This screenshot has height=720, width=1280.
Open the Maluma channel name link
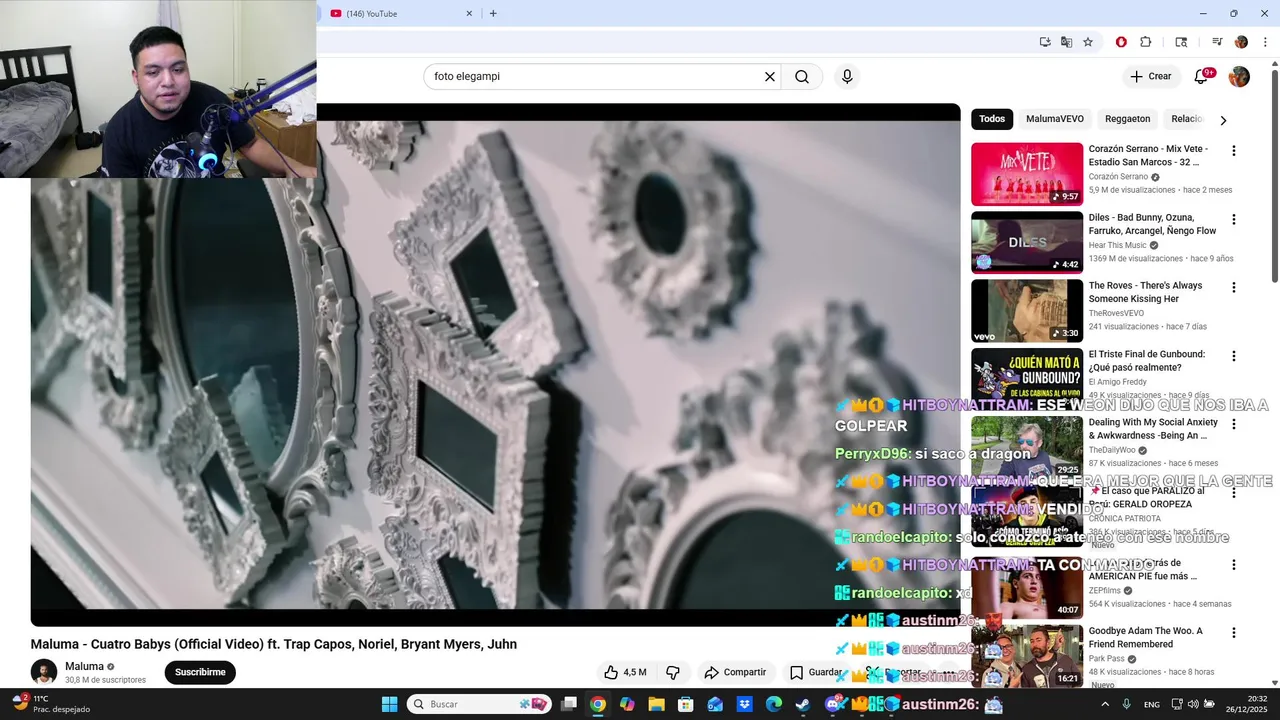[84, 667]
